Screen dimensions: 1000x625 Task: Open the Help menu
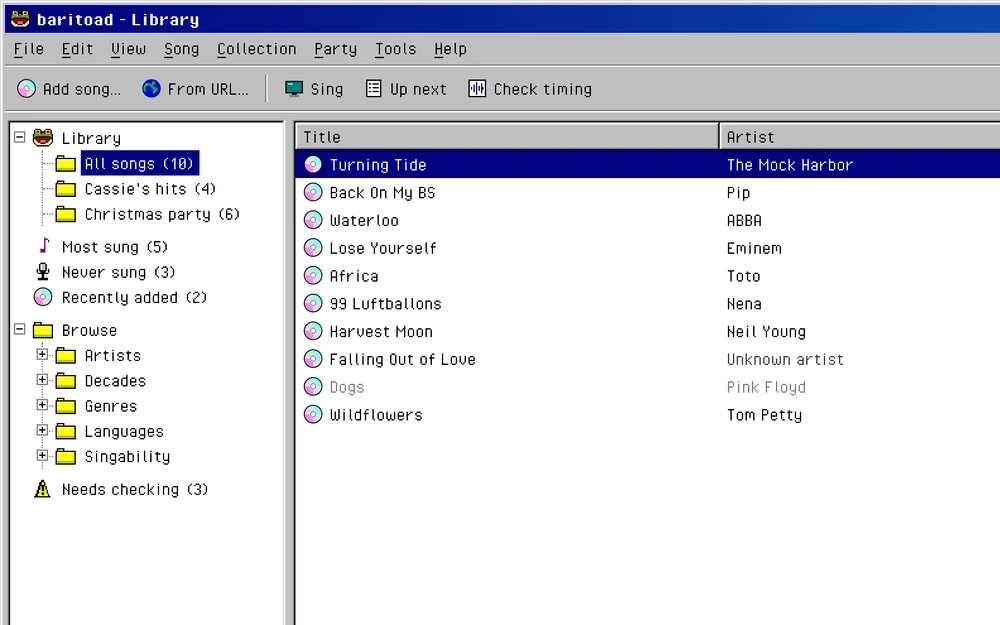(450, 49)
